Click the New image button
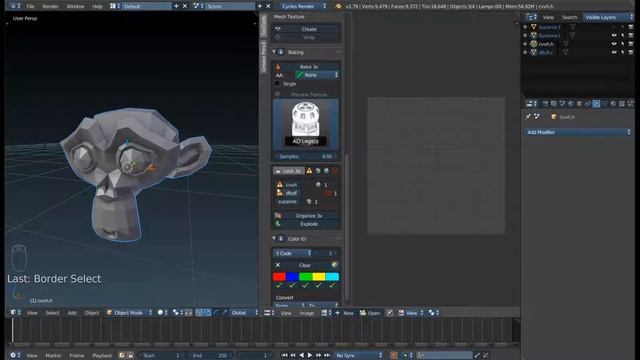The width and height of the screenshot is (640, 360). click(344, 313)
